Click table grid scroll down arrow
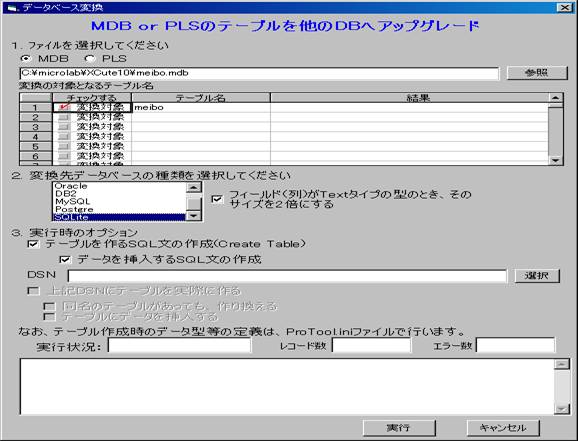Screen dimensions: 578x441 coord(555,160)
